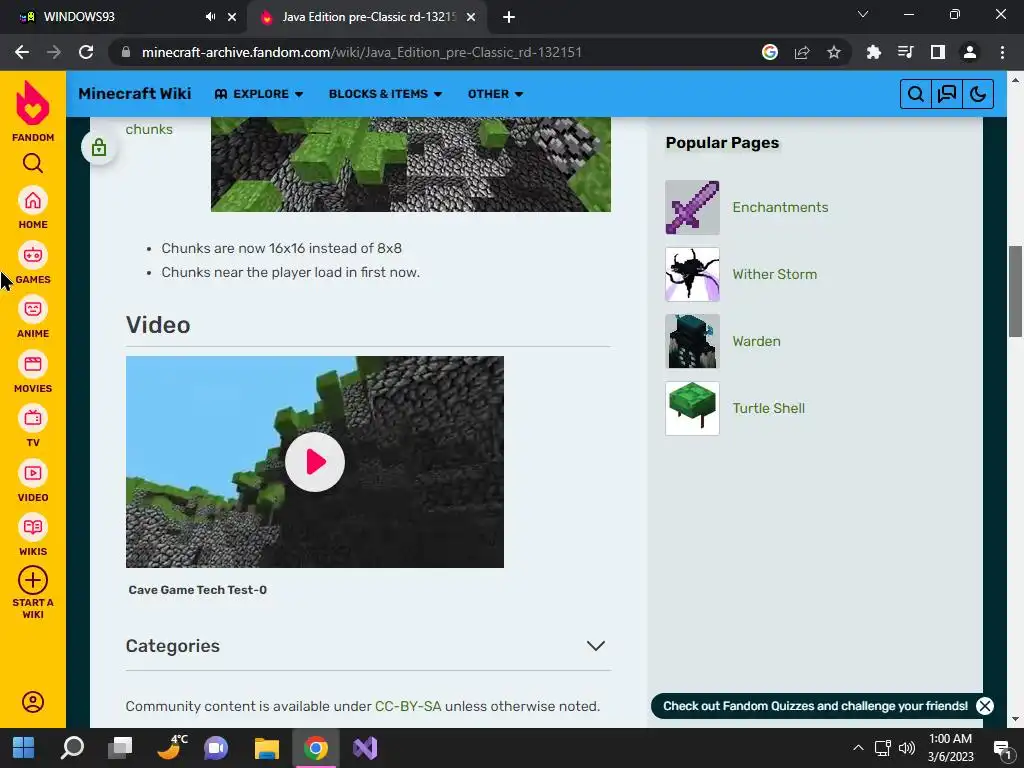Click the green page lock icon
Image resolution: width=1024 pixels, height=768 pixels.
[99, 148]
